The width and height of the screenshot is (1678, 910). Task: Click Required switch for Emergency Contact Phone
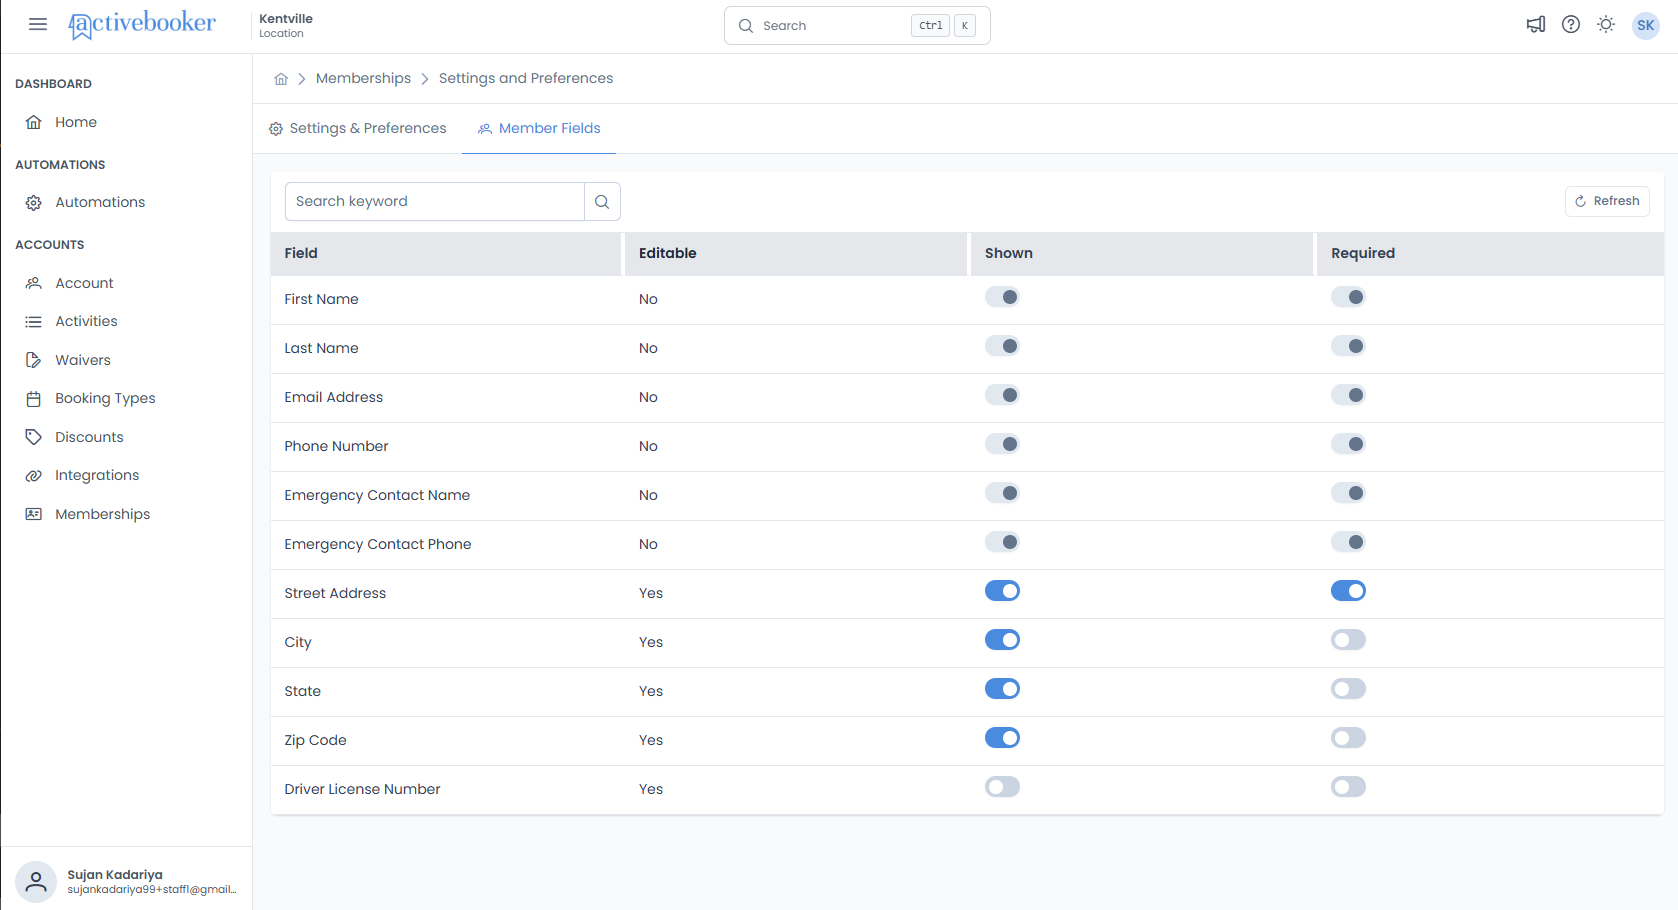click(x=1348, y=542)
